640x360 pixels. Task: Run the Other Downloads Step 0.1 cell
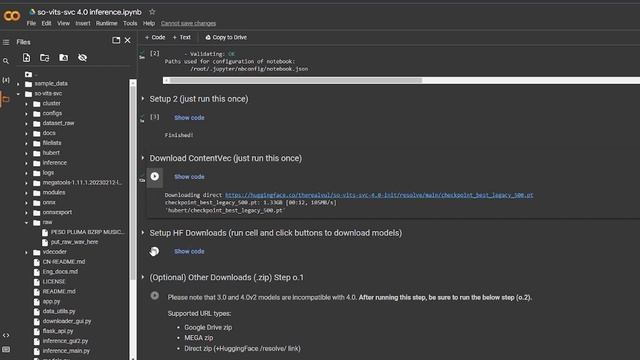155,296
